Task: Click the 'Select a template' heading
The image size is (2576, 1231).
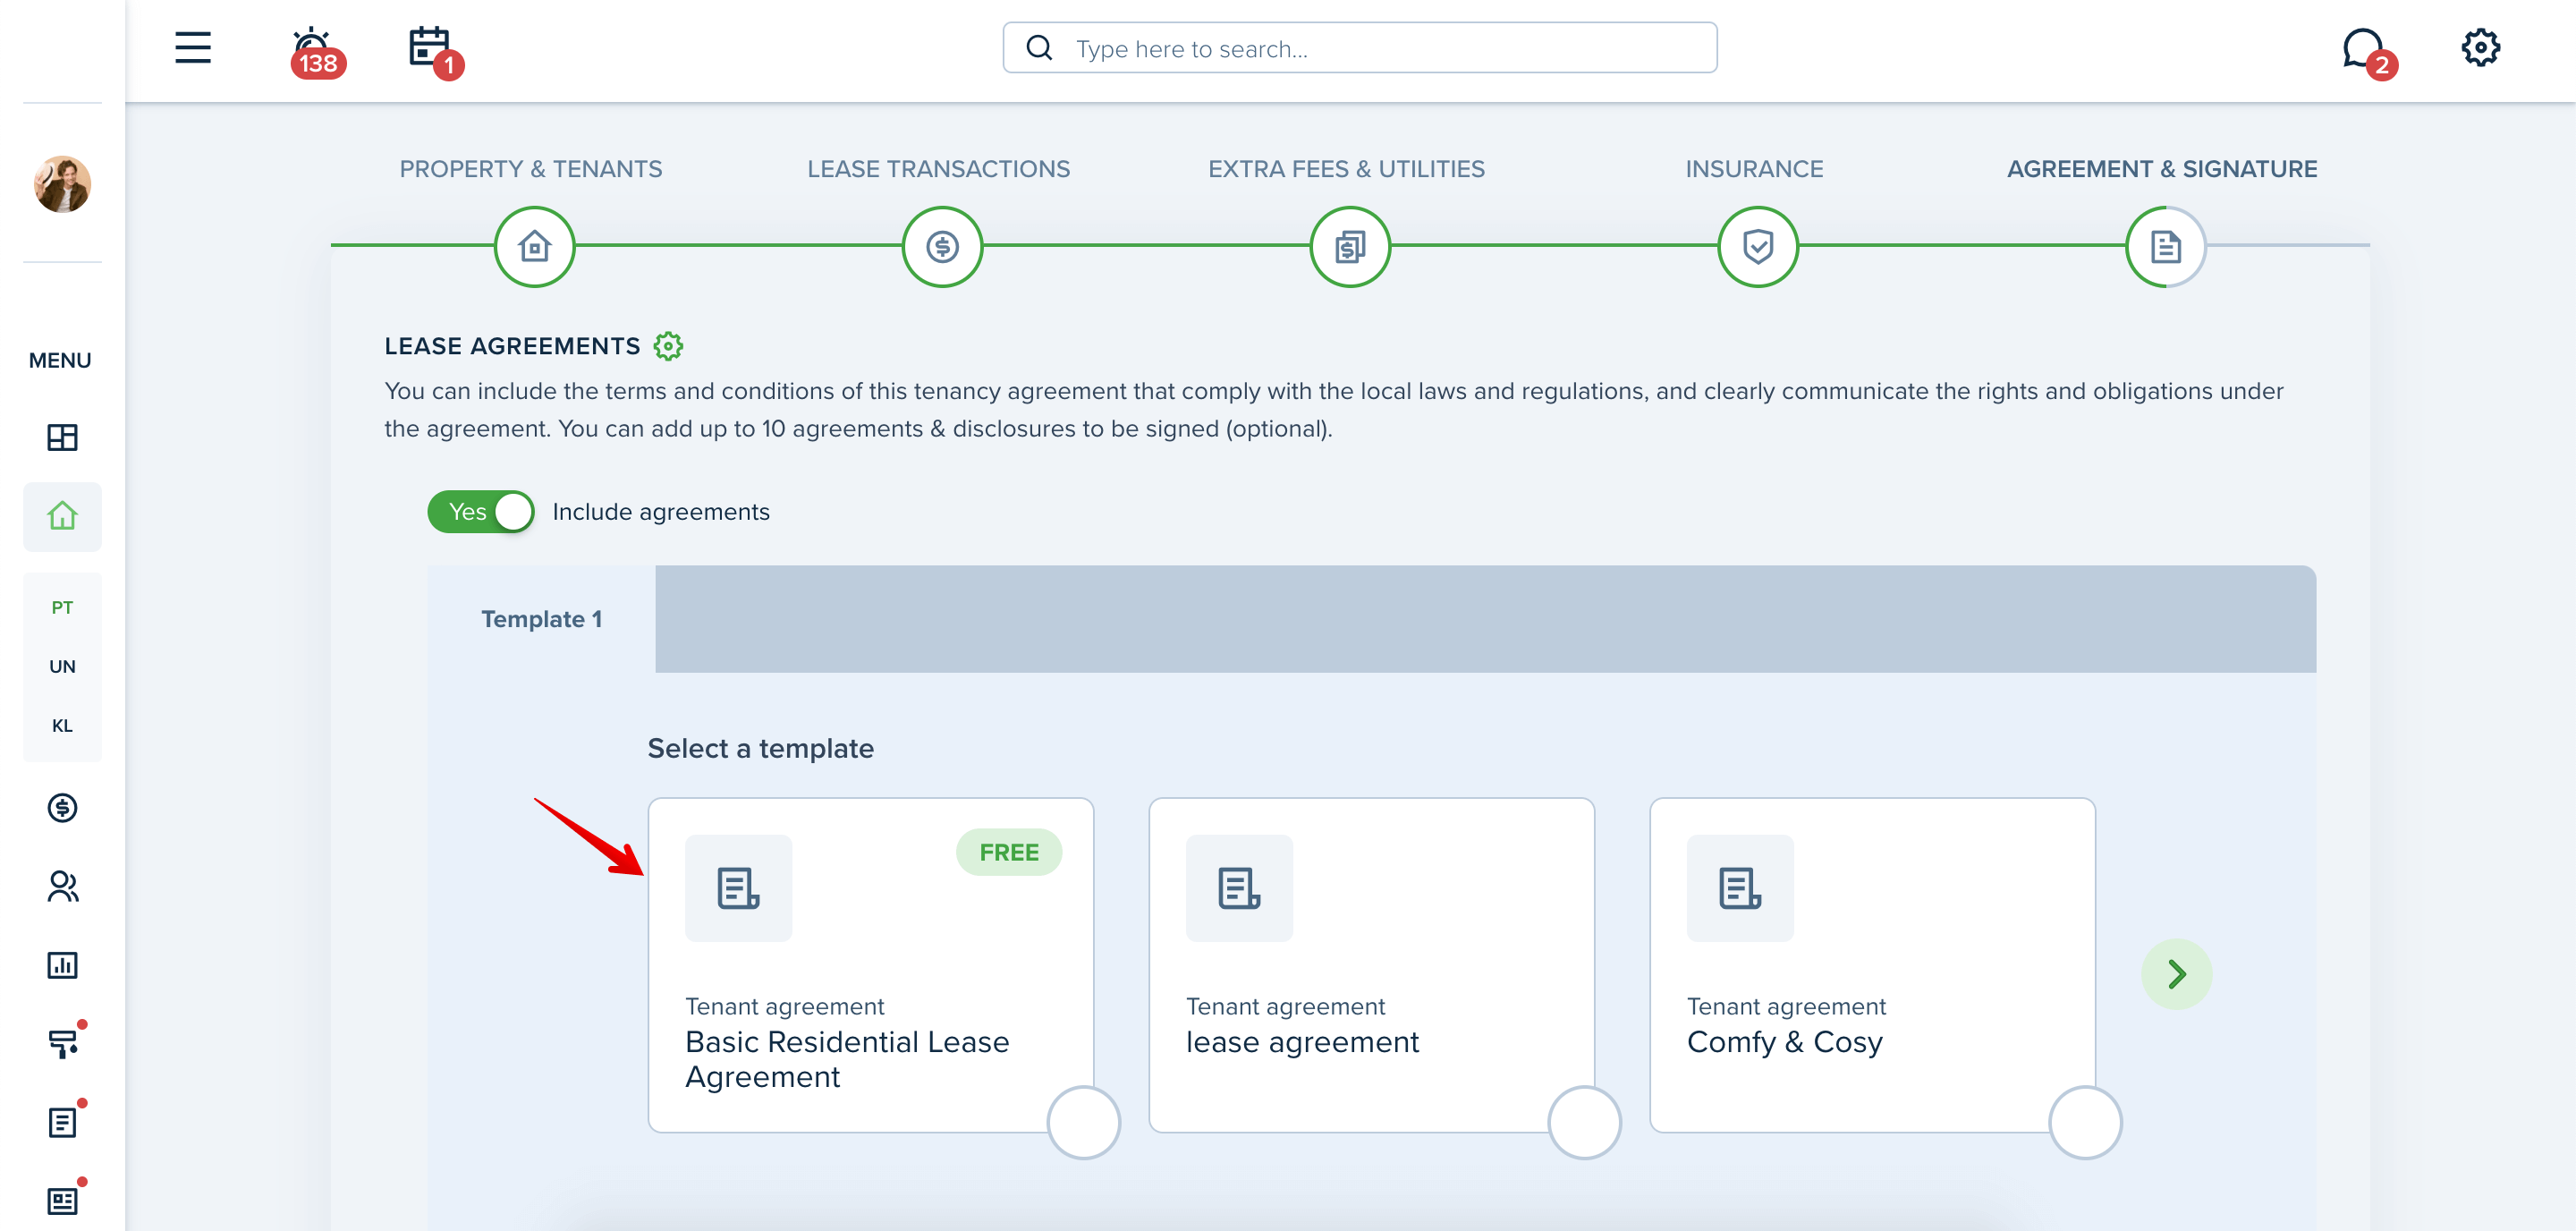Action: tap(760, 749)
